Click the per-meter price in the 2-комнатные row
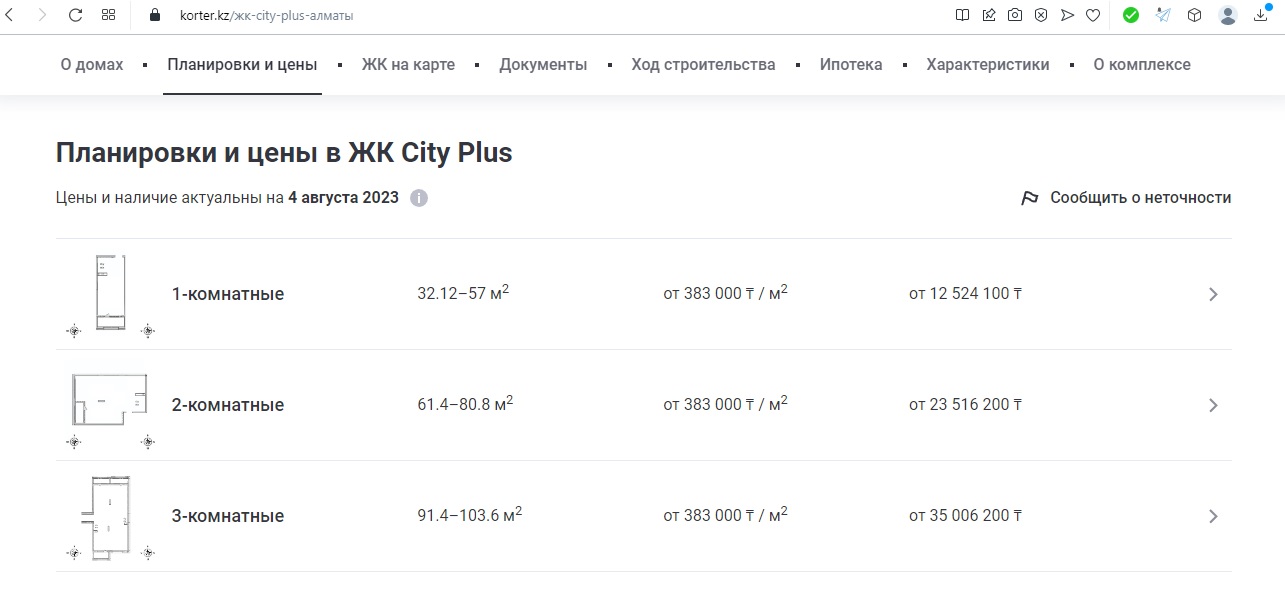This screenshot has width=1285, height=597. [725, 404]
